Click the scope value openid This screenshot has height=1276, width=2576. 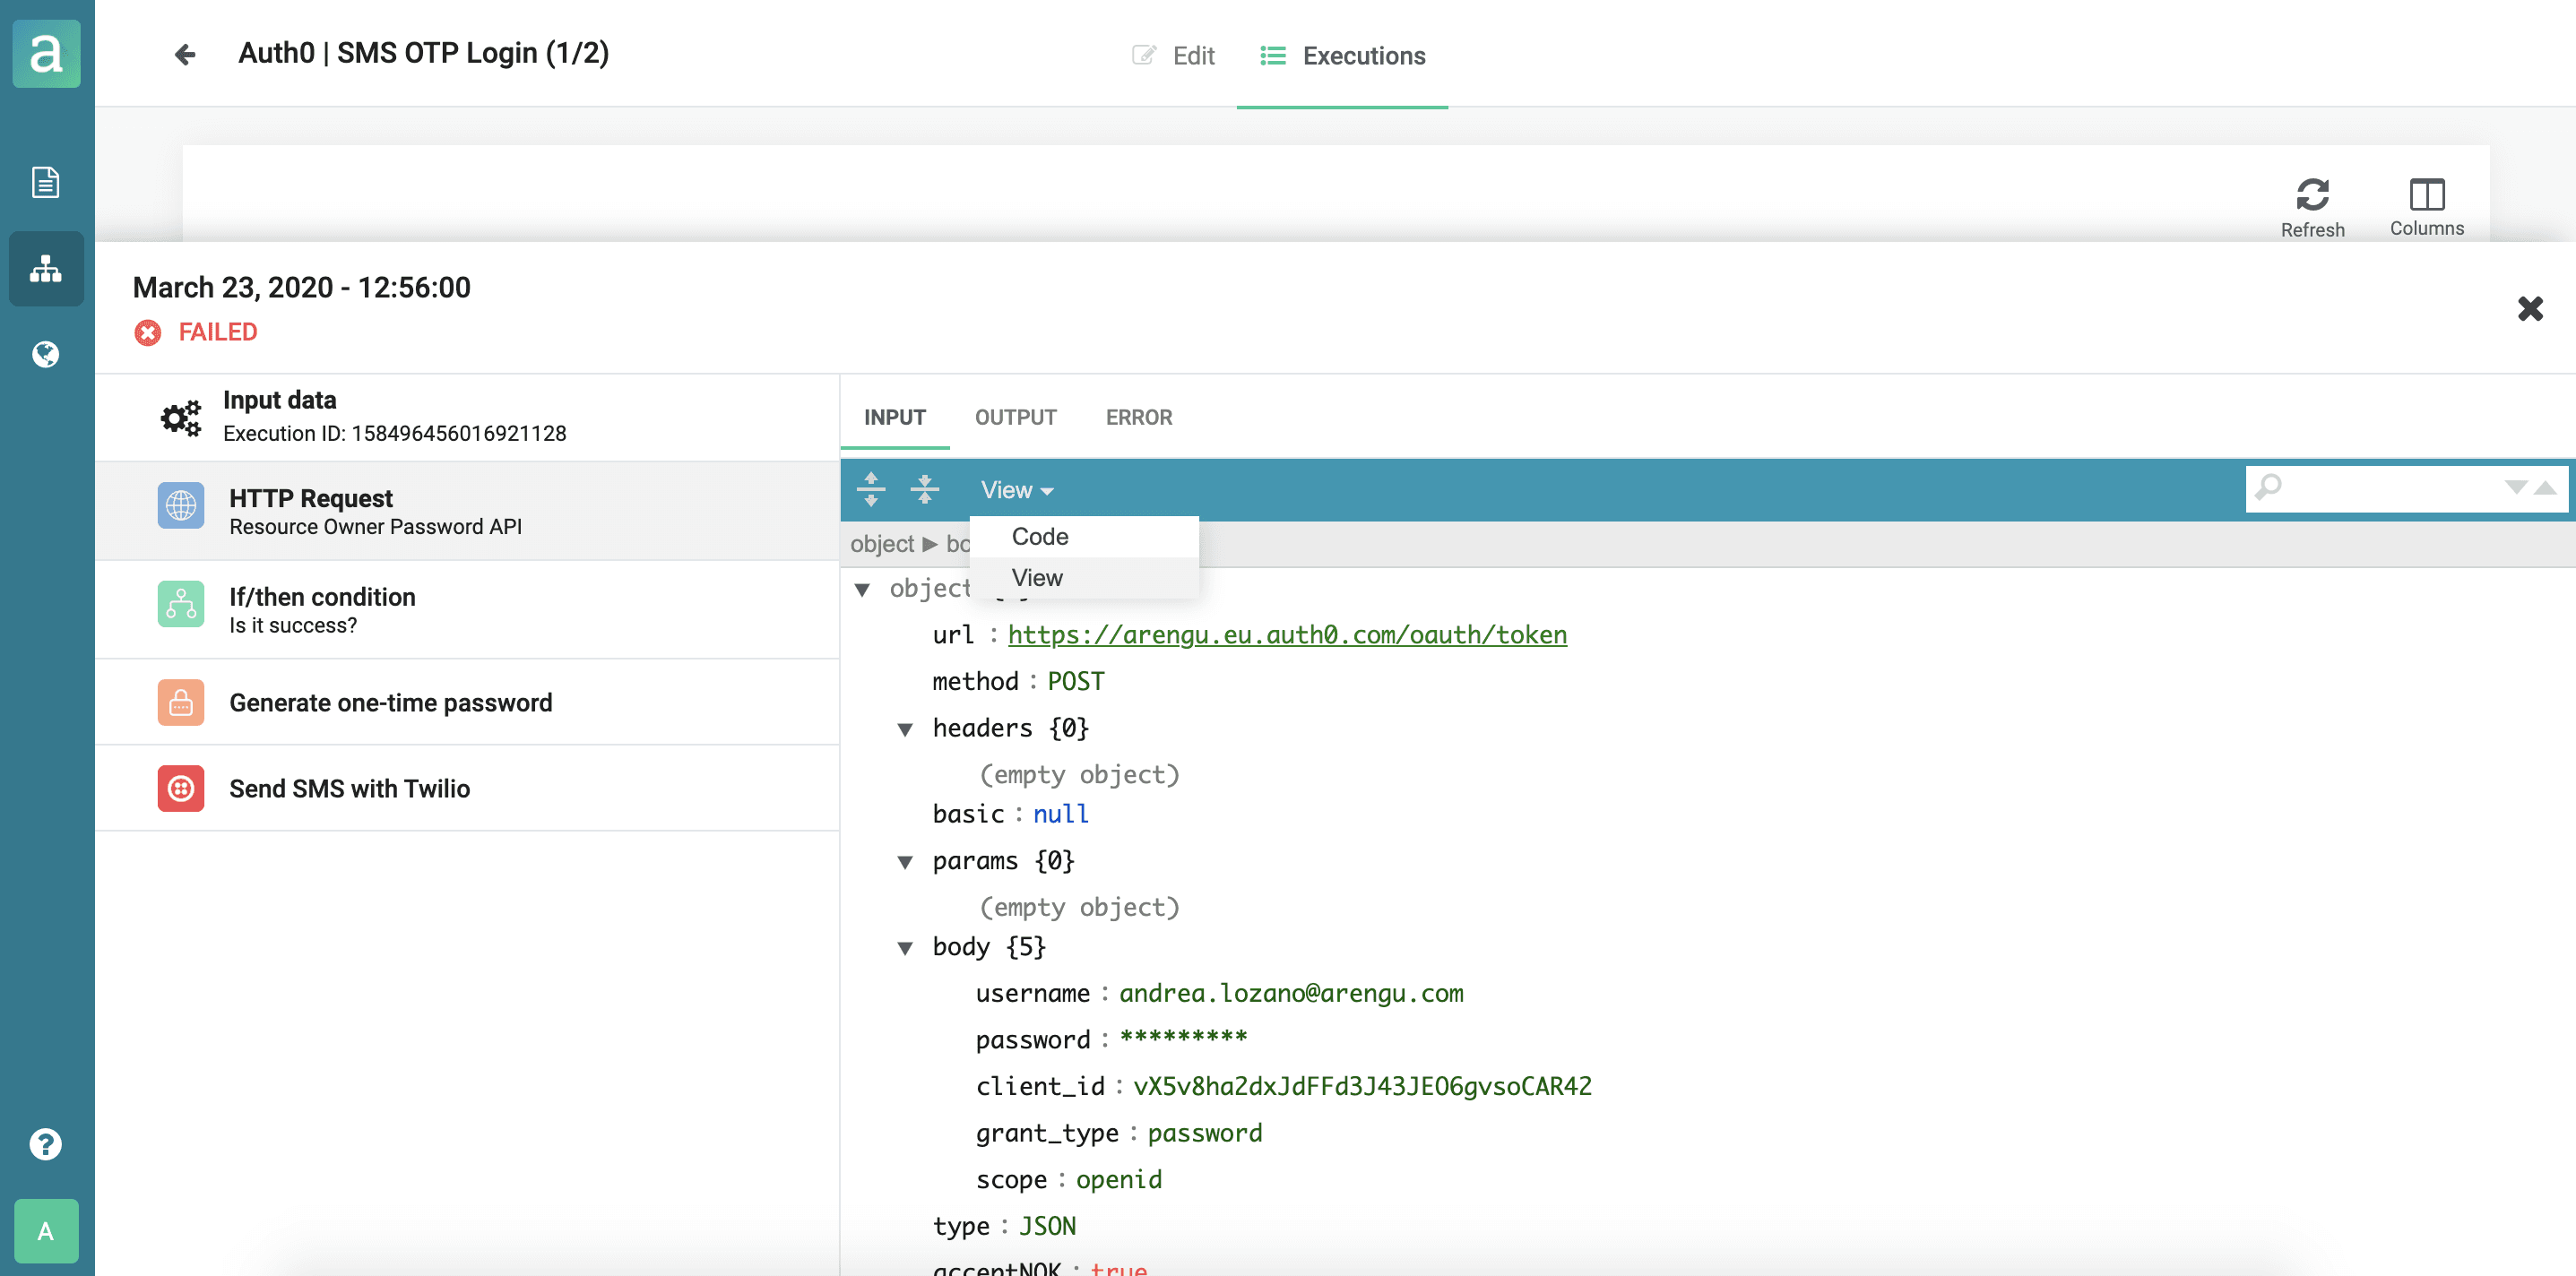[1118, 1180]
